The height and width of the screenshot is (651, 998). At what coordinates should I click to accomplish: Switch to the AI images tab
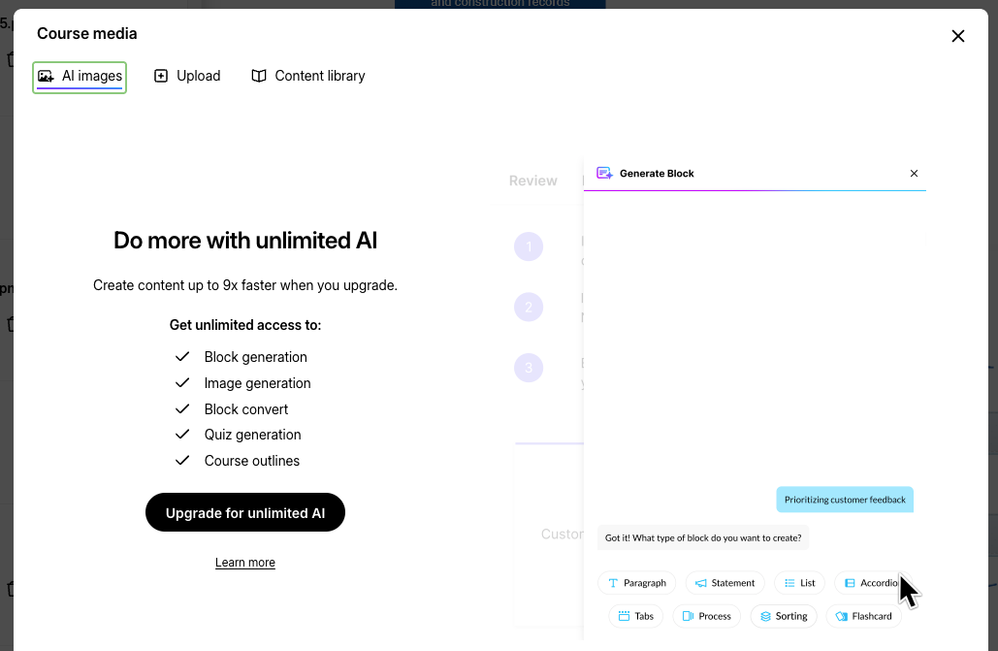(80, 76)
